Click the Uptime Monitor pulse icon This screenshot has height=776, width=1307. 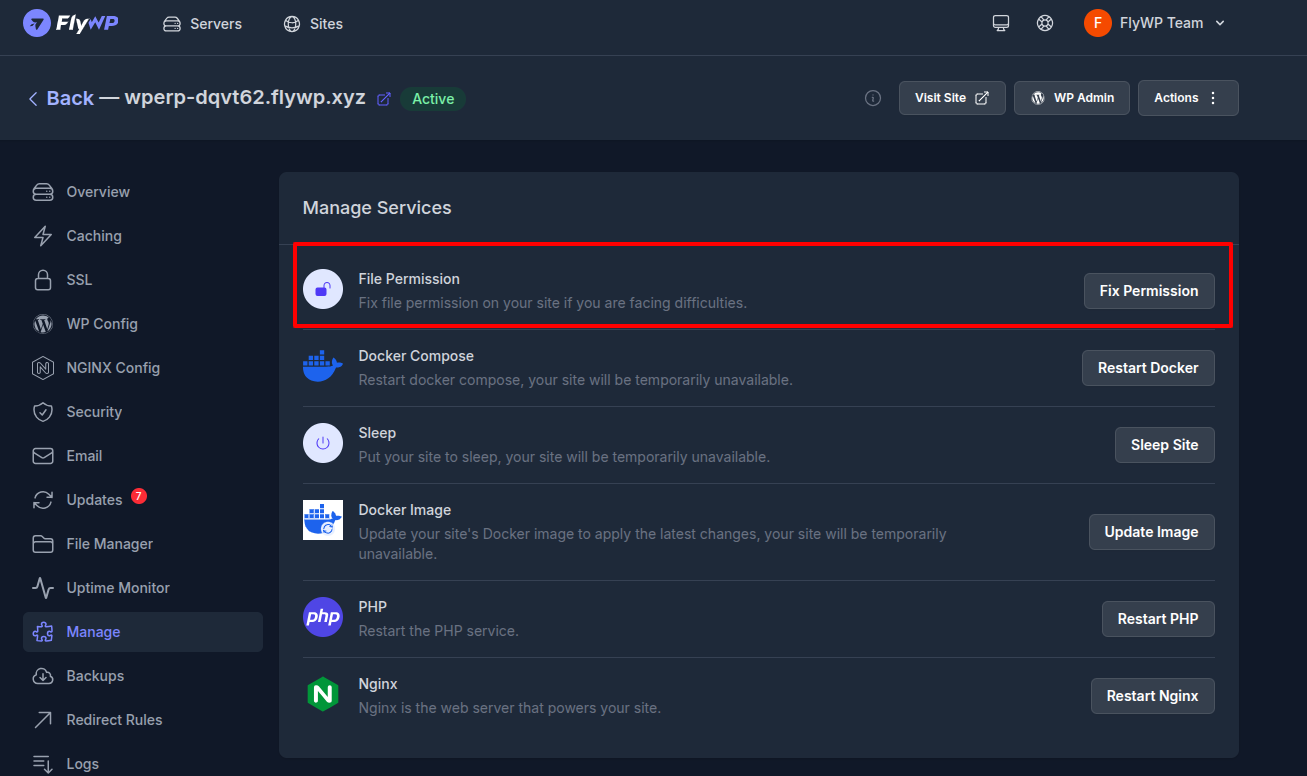(x=43, y=588)
